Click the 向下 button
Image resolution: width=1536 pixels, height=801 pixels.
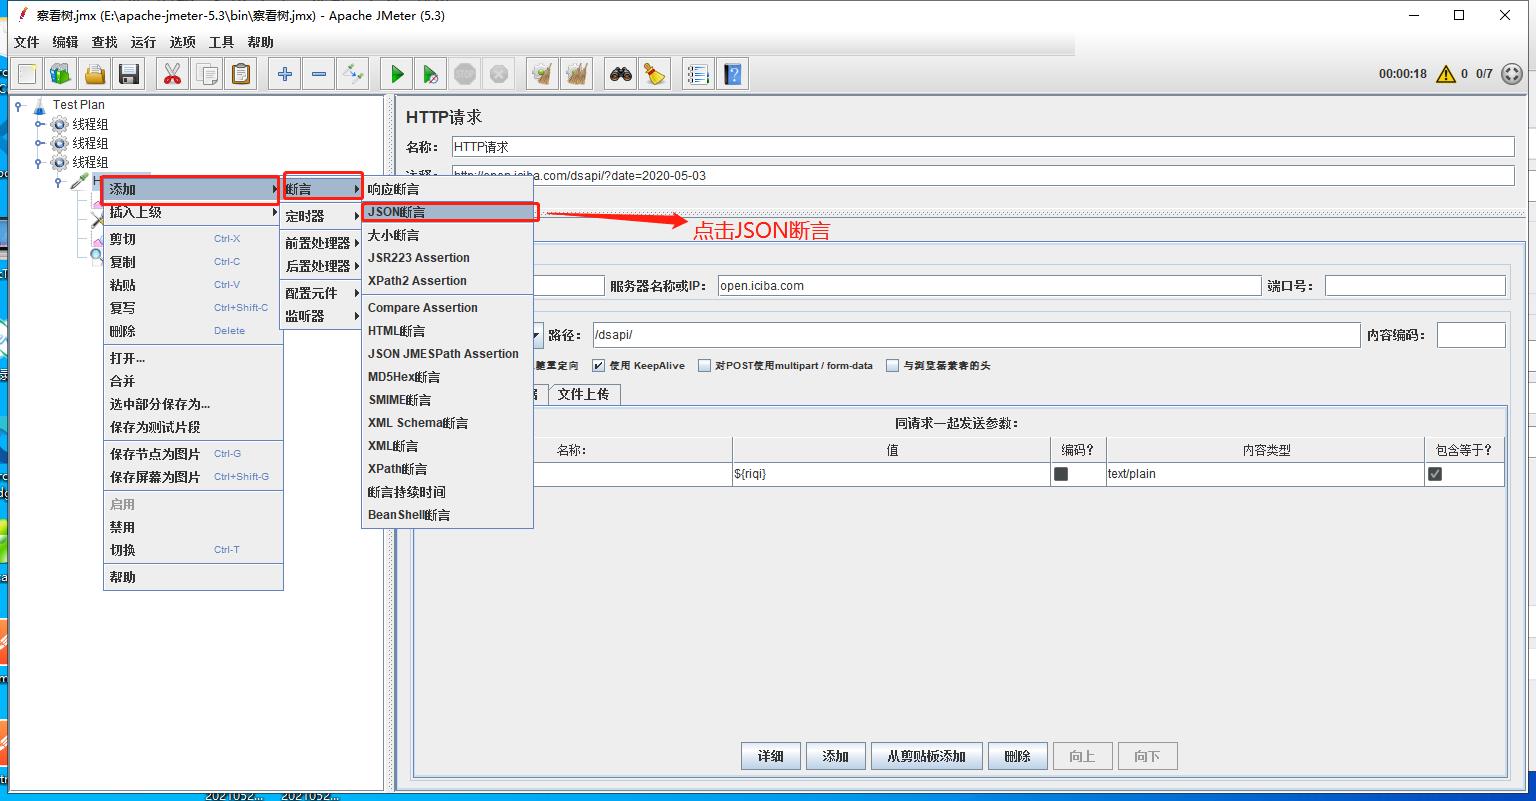(1147, 756)
